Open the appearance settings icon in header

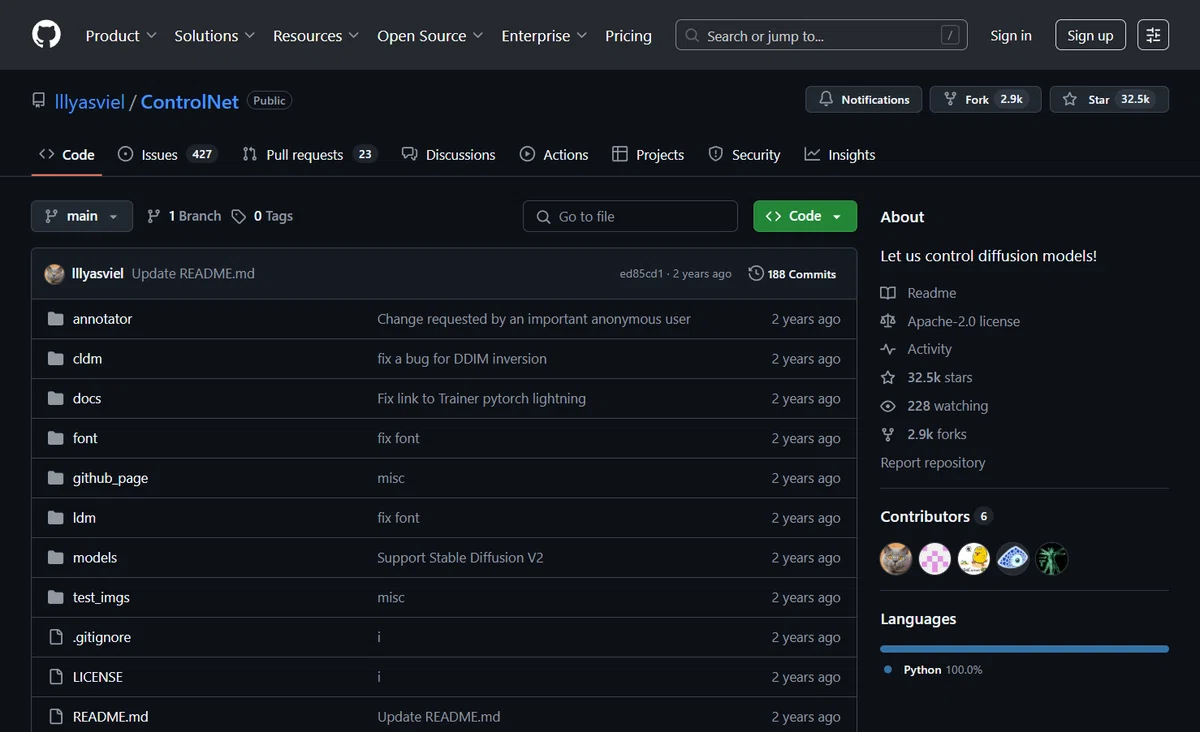1153,35
